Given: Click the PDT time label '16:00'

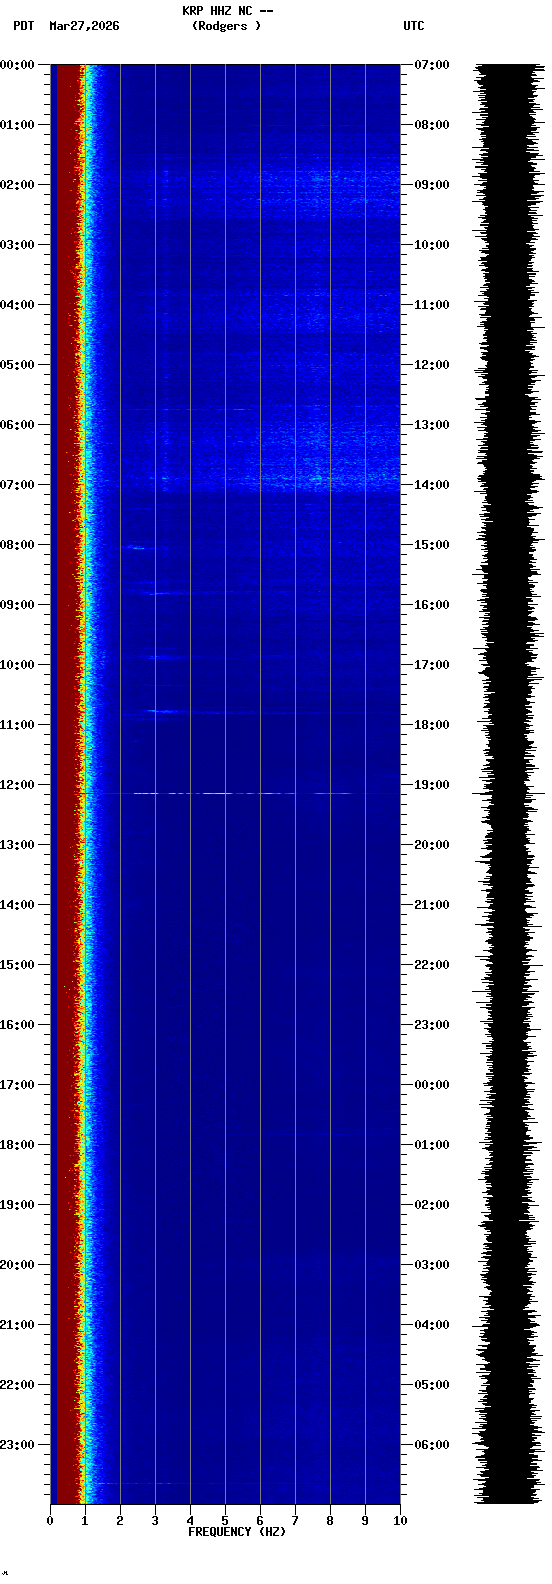Looking at the screenshot, I should click(x=17, y=1025).
